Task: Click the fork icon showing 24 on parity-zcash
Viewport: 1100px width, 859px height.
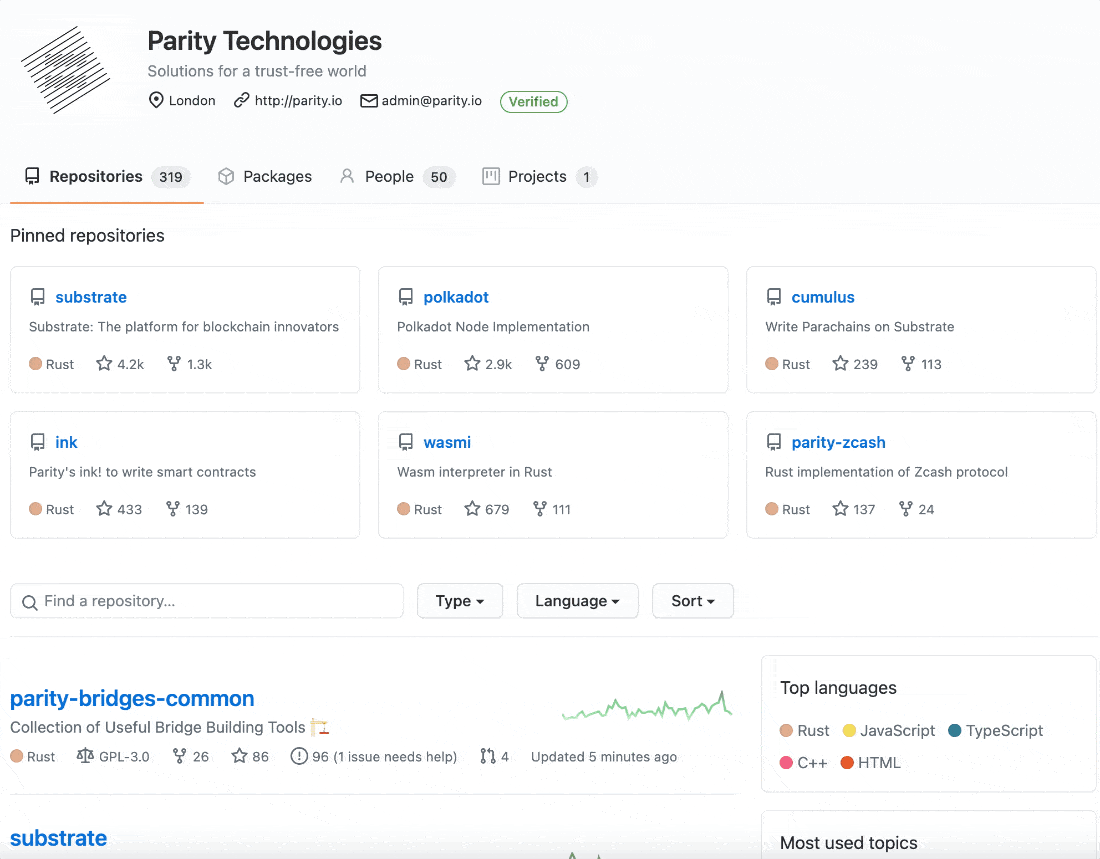Action: (x=906, y=509)
